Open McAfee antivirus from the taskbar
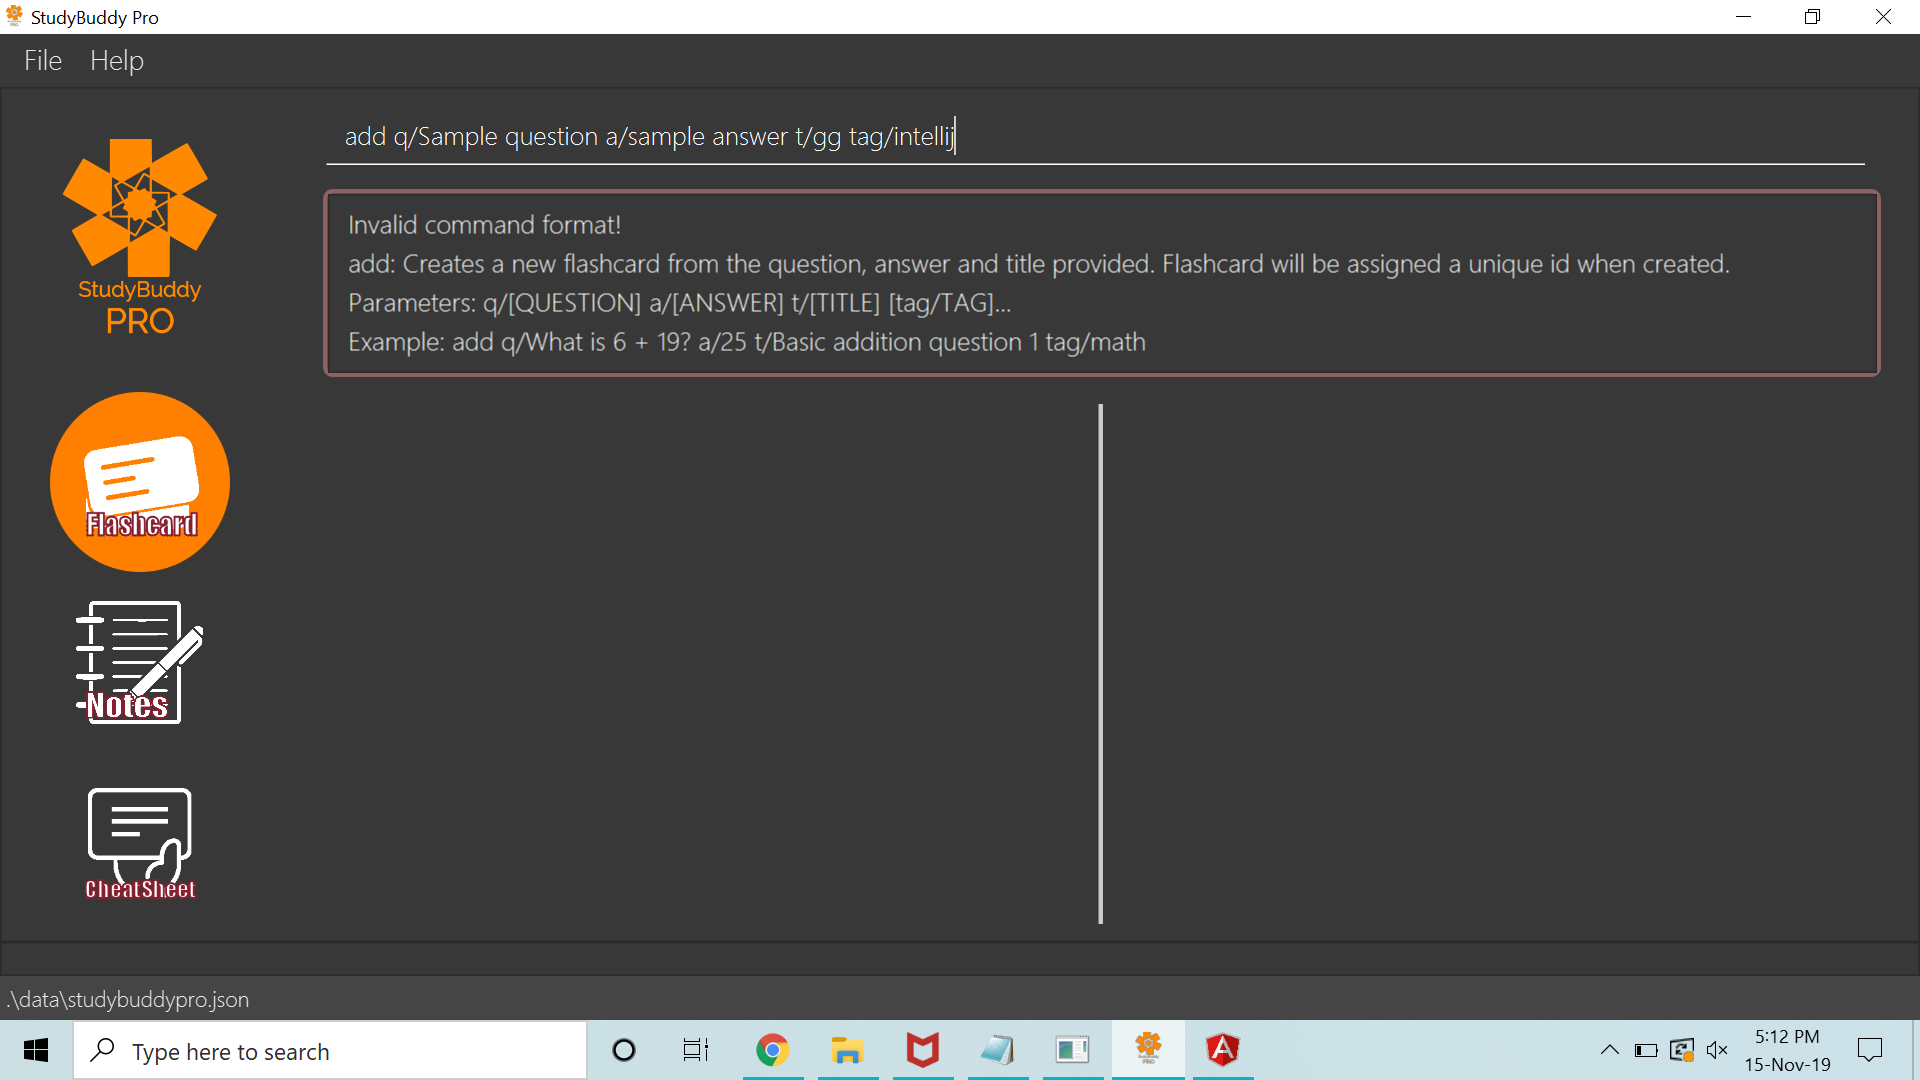 tap(922, 1050)
